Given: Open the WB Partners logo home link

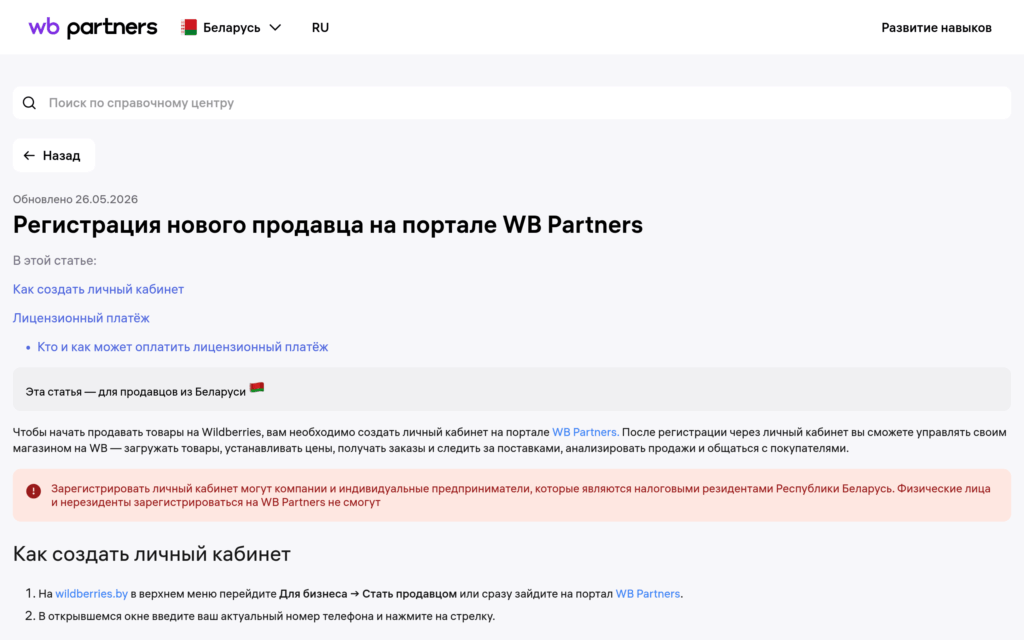Looking at the screenshot, I should [x=93, y=27].
